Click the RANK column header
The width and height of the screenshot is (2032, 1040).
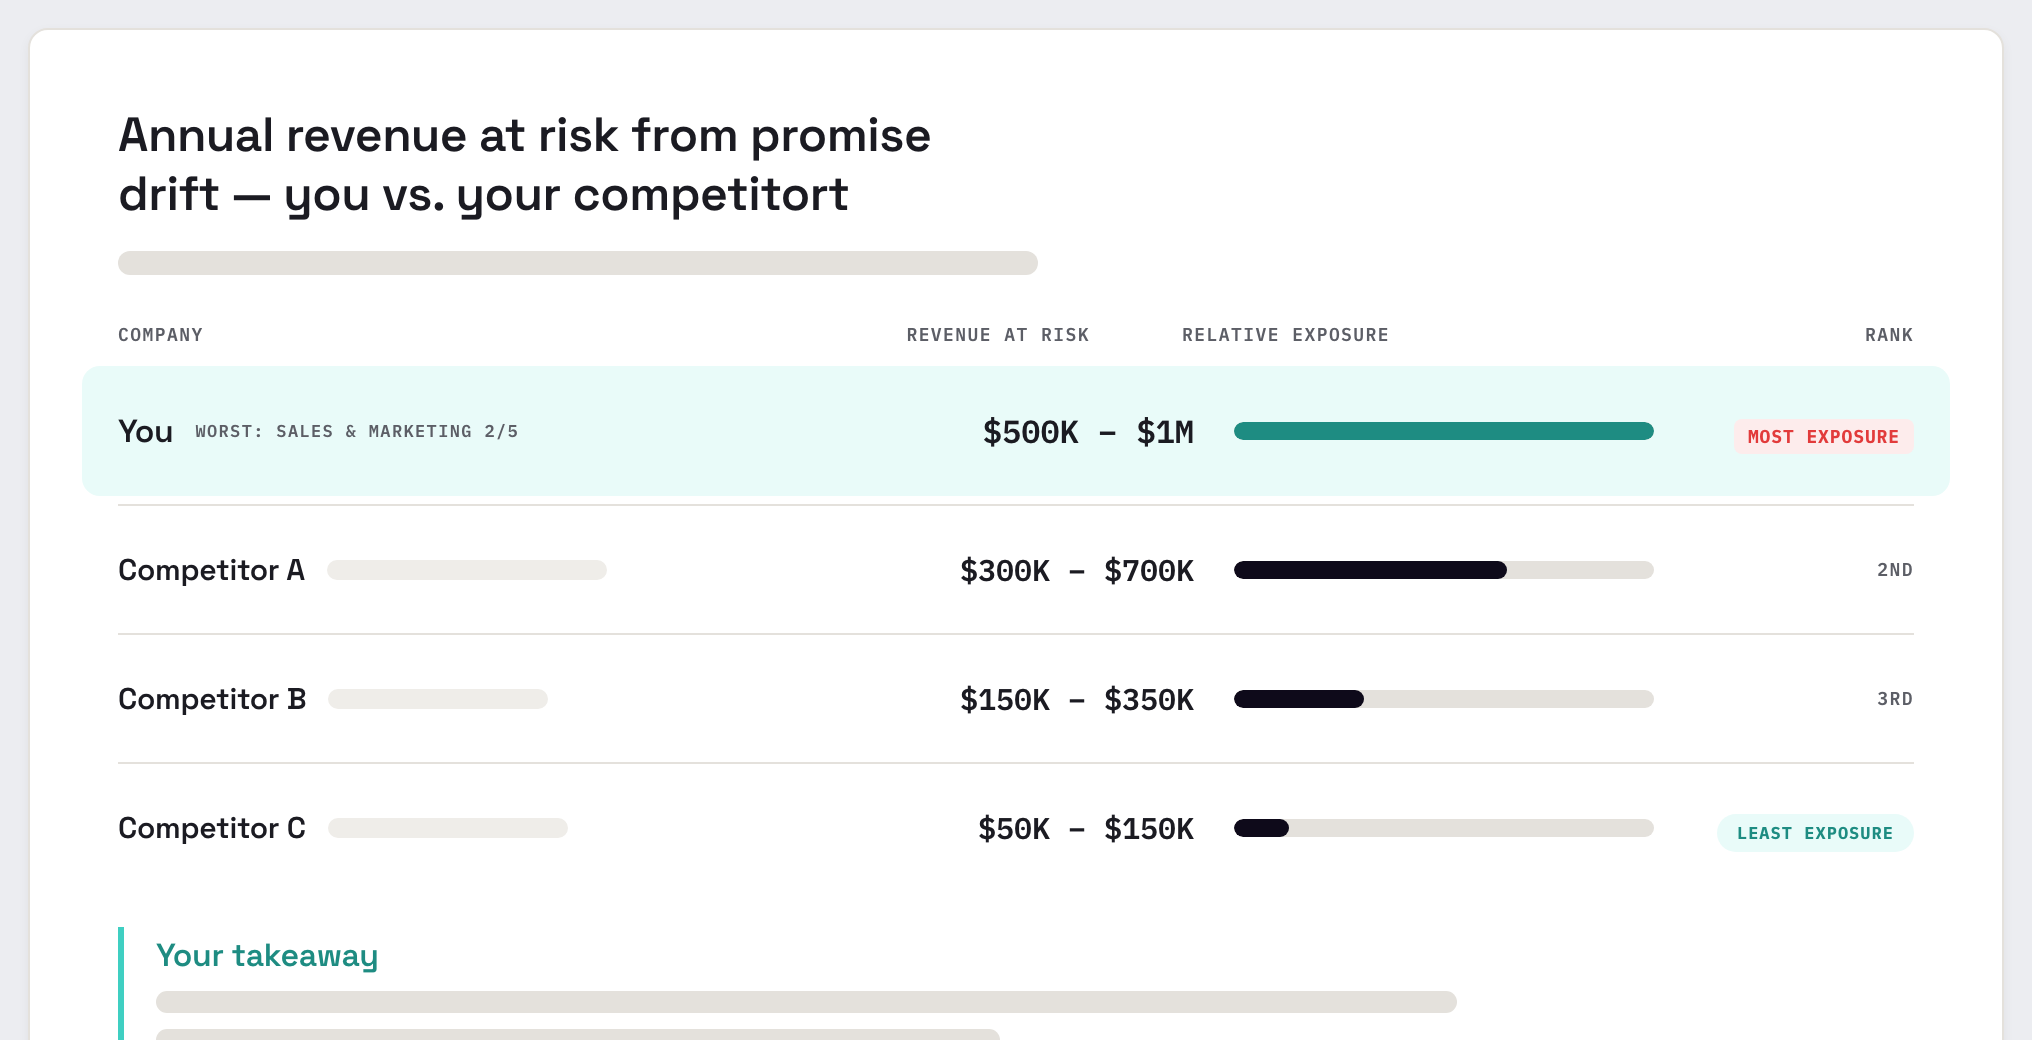tap(1889, 335)
